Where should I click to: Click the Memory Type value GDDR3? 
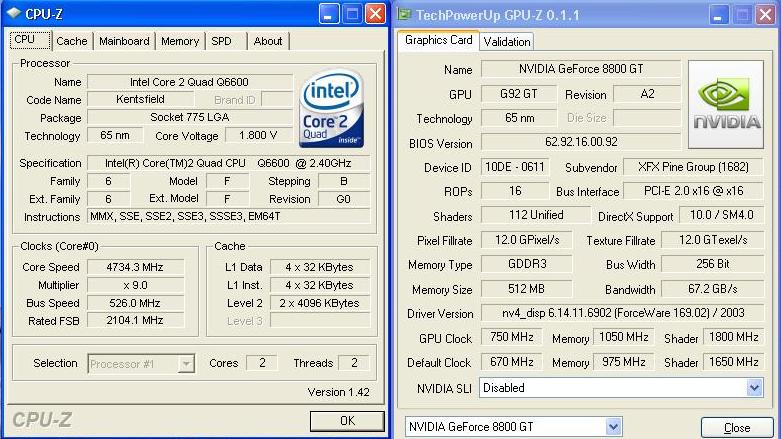pyautogui.click(x=527, y=264)
